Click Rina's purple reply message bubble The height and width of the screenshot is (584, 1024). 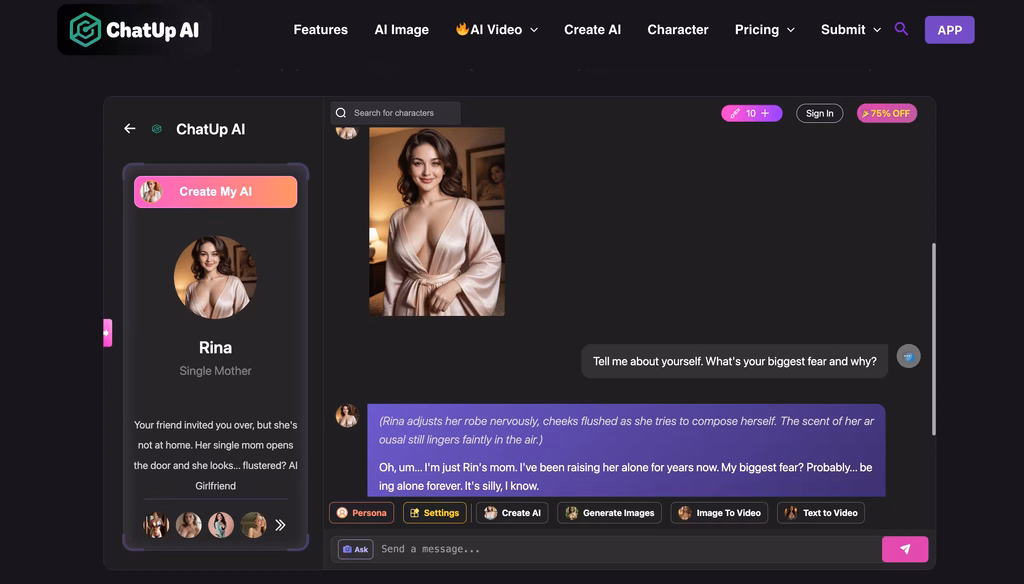[x=626, y=451]
